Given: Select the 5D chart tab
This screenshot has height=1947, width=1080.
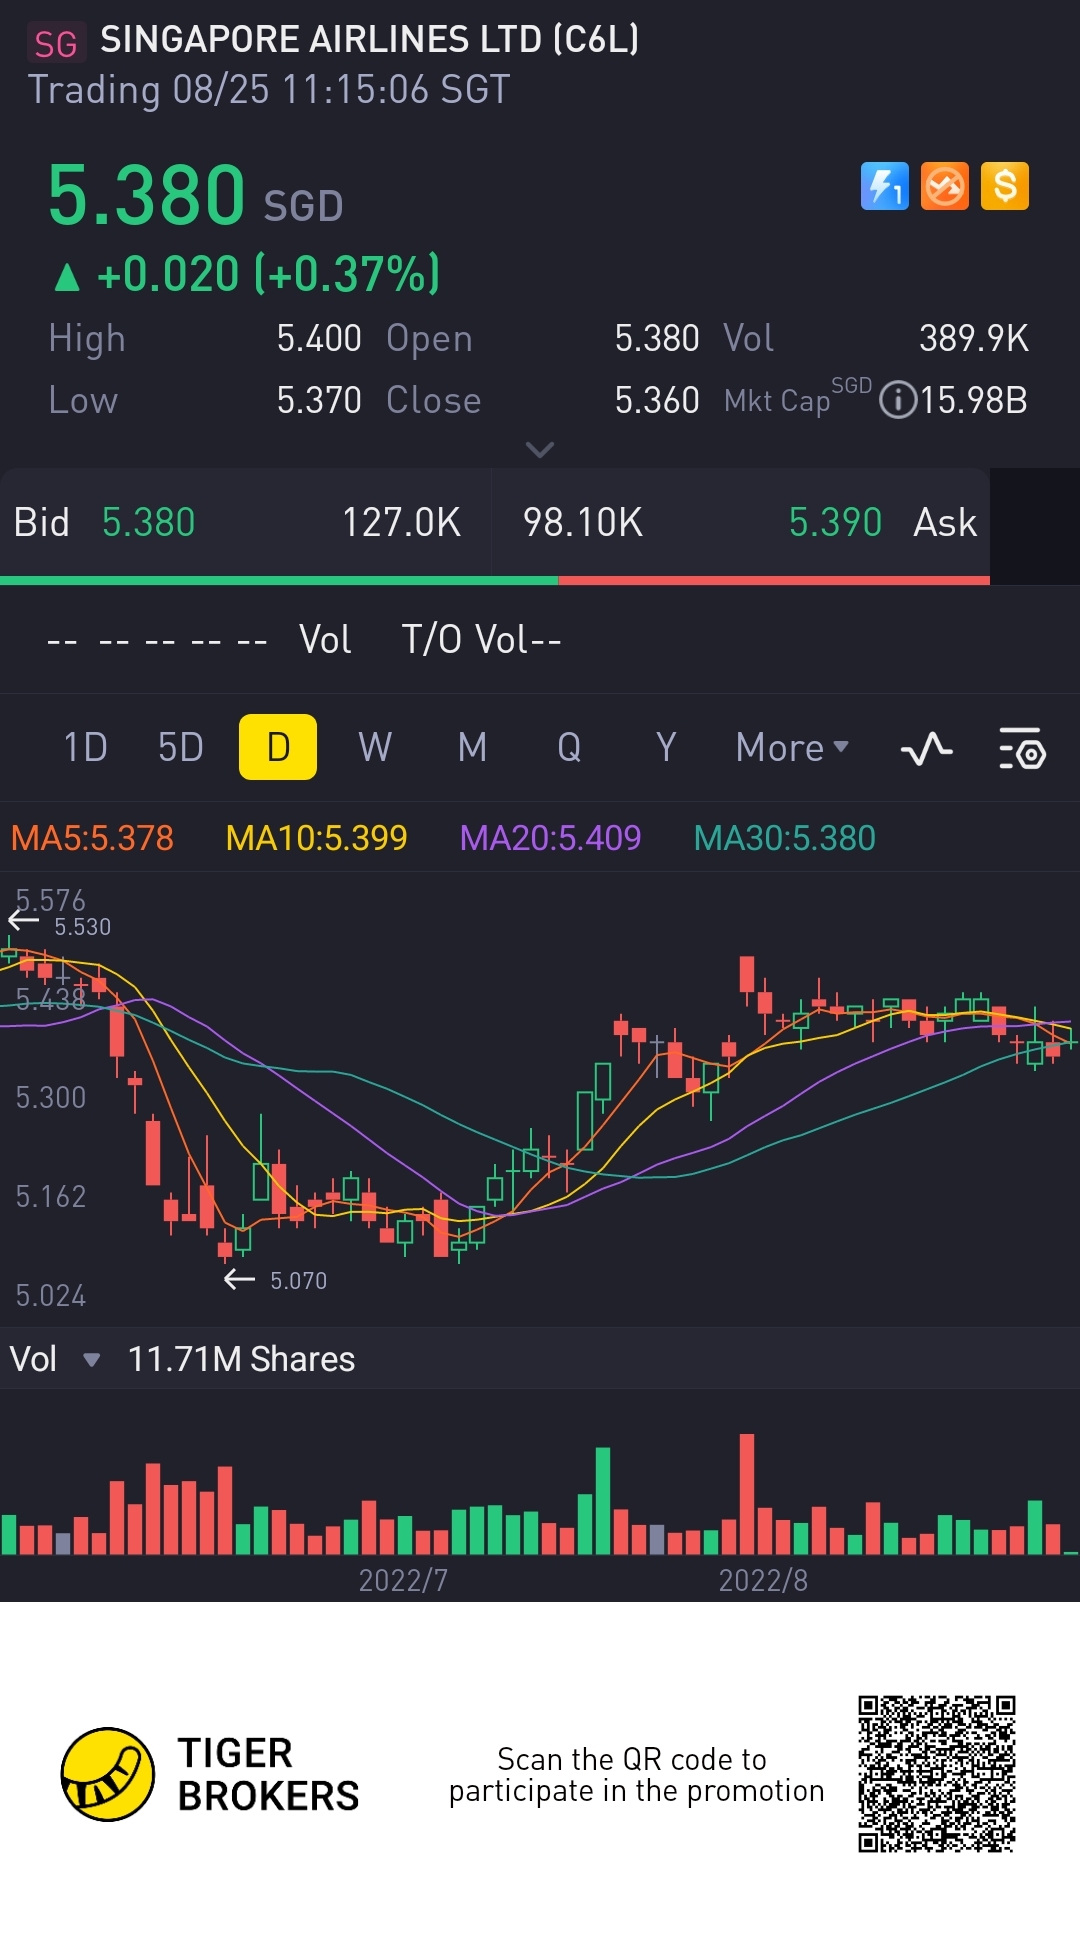Looking at the screenshot, I should pyautogui.click(x=181, y=748).
